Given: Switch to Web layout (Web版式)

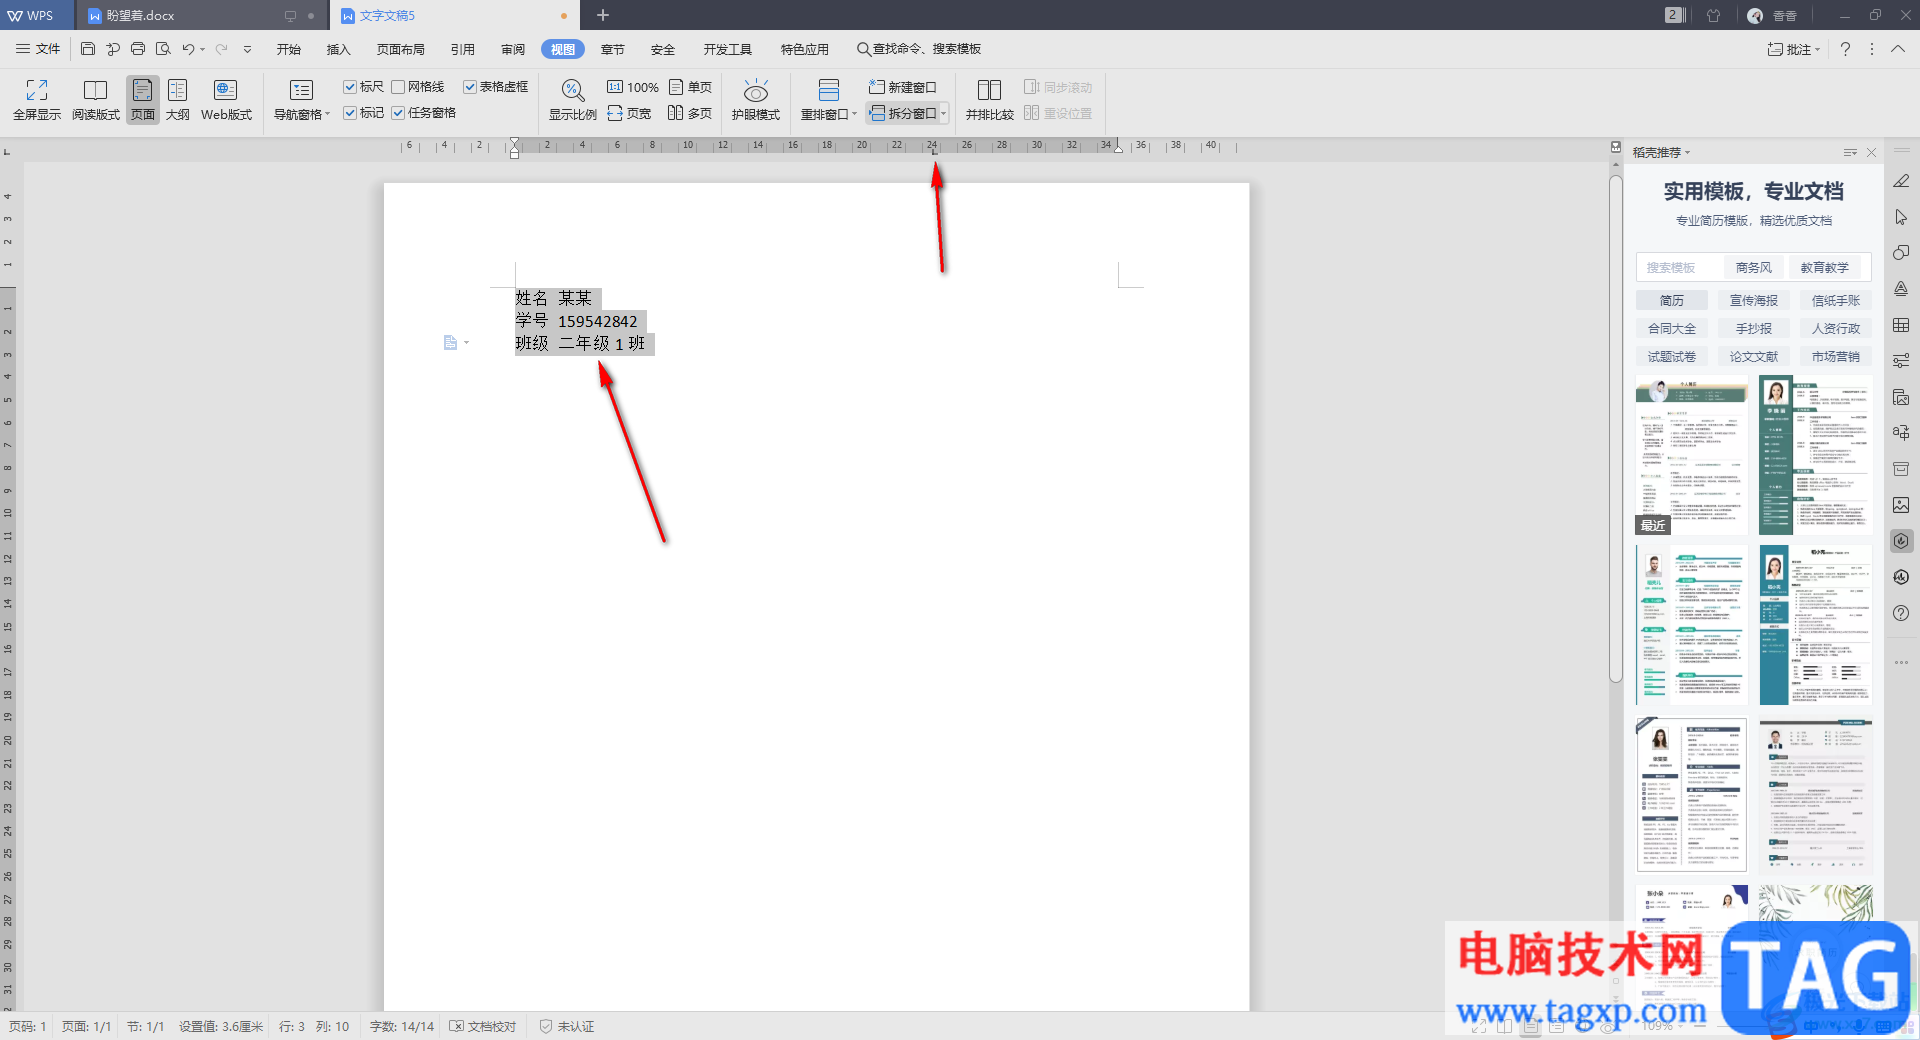Looking at the screenshot, I should (x=226, y=100).
